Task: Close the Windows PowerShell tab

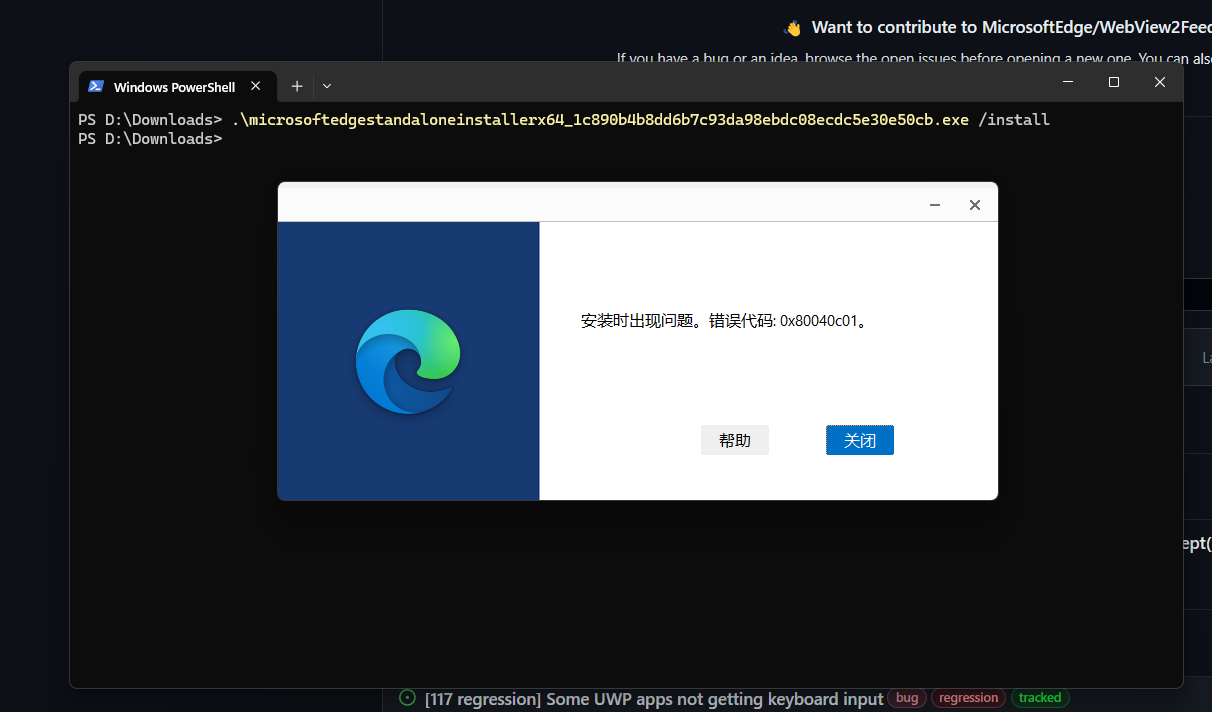Action: 256,86
